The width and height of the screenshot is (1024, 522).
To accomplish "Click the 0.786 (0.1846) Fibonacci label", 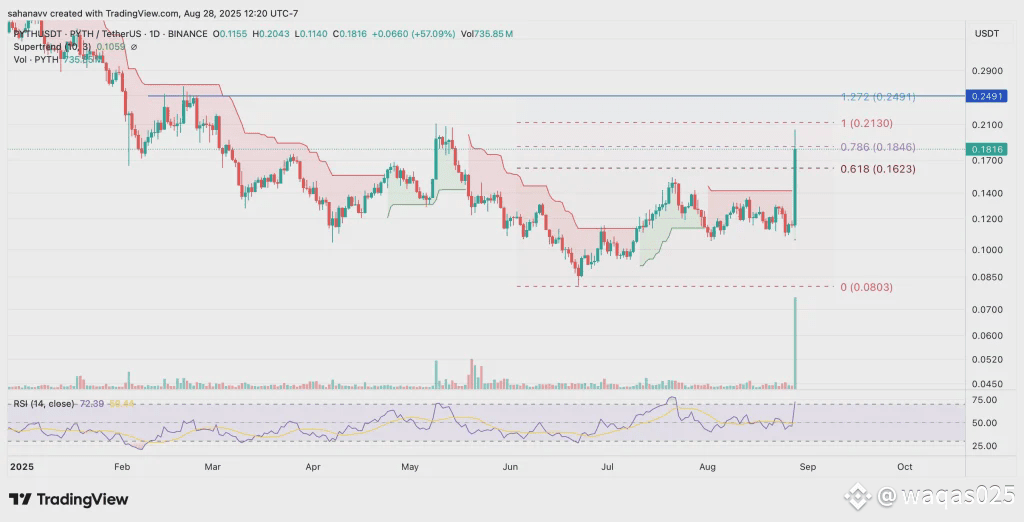I will pos(878,146).
